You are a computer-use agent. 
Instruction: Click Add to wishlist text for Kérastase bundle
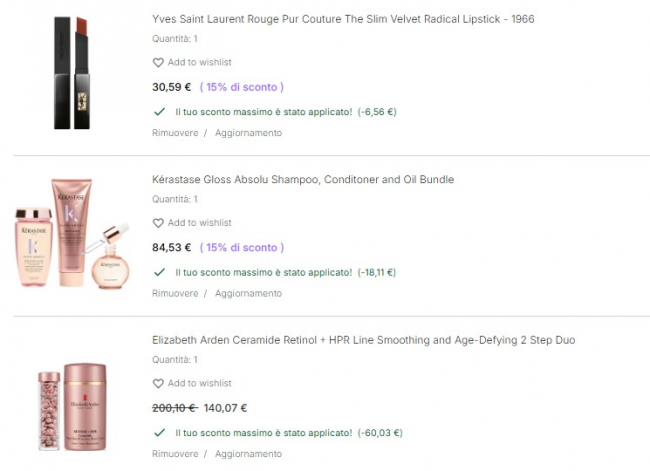coord(199,223)
